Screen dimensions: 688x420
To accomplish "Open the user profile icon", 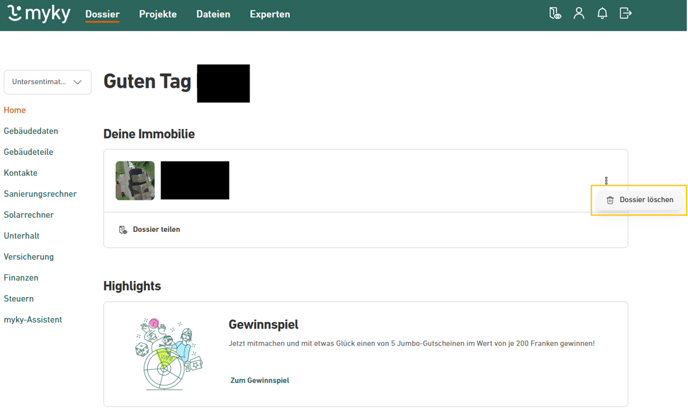I will [x=579, y=14].
